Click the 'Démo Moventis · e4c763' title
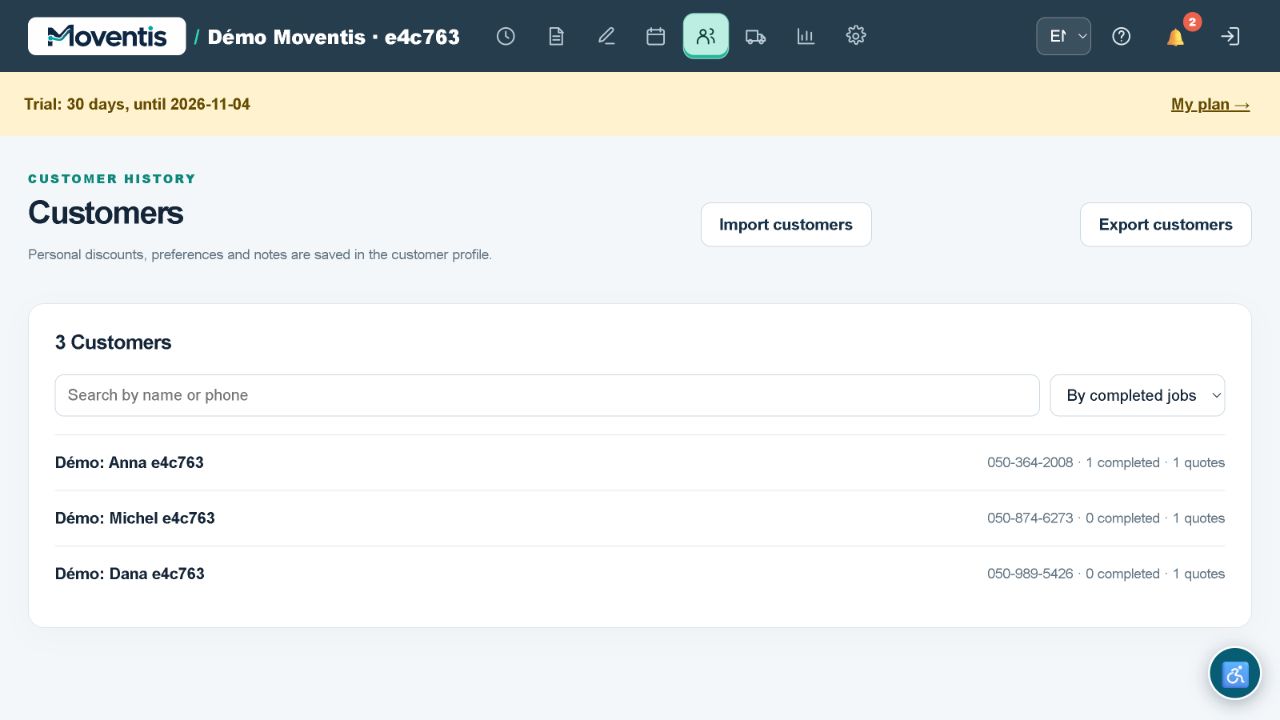The height and width of the screenshot is (720, 1280). [x=334, y=37]
